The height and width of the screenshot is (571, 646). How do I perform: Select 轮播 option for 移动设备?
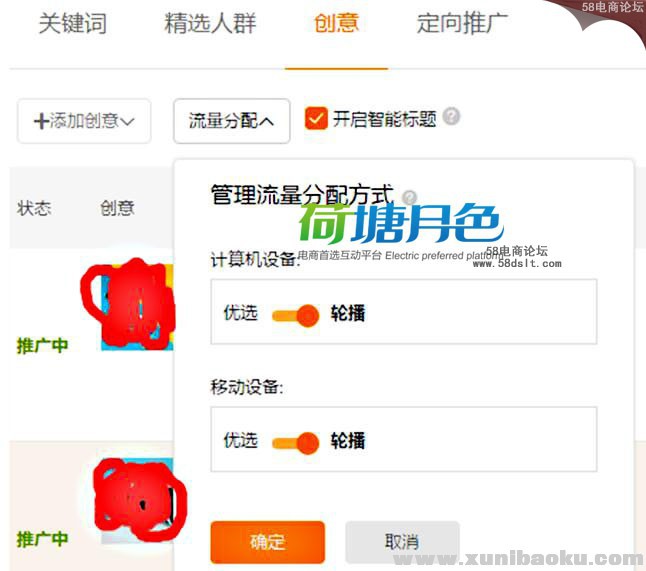[348, 441]
